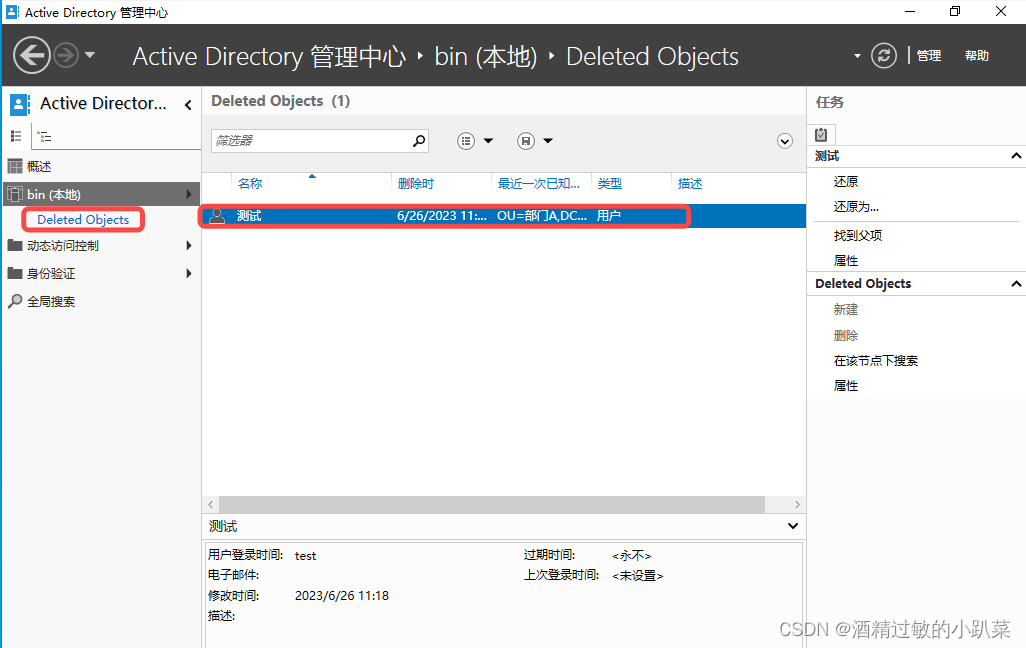Open breadcrumb dropdown arrow left of refresh

pos(857,56)
